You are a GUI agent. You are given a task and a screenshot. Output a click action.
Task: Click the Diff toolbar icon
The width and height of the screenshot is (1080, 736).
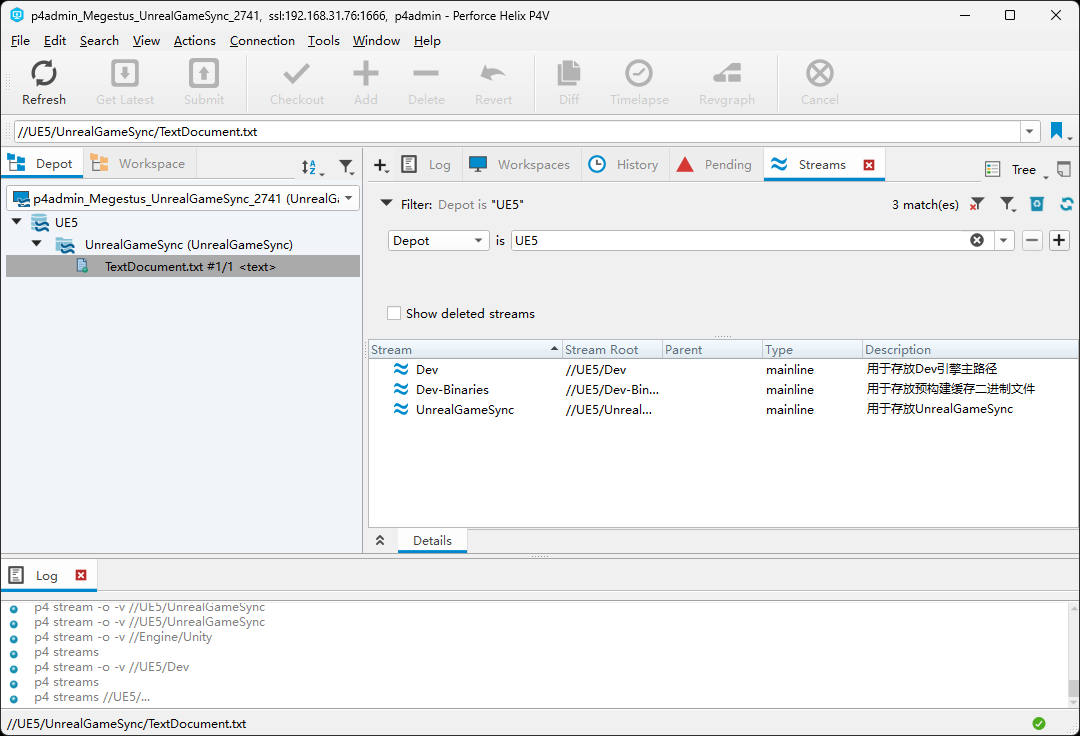click(569, 74)
